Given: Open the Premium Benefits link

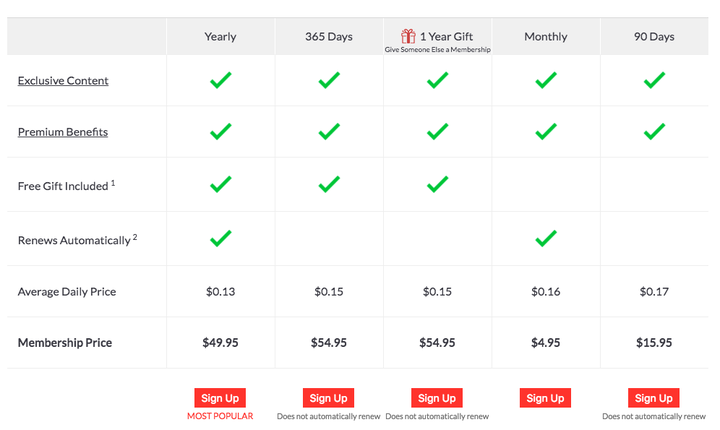Looking at the screenshot, I should click(63, 132).
